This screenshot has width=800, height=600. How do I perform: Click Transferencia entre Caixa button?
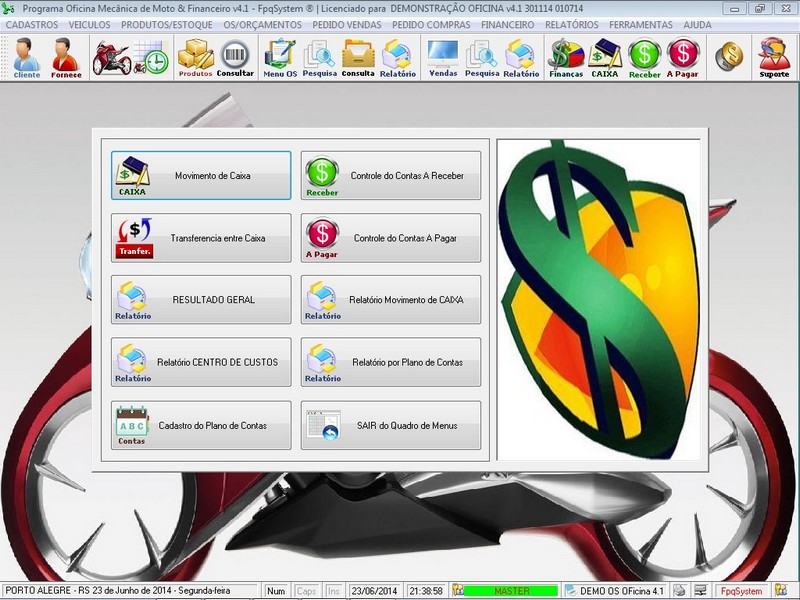pos(201,238)
